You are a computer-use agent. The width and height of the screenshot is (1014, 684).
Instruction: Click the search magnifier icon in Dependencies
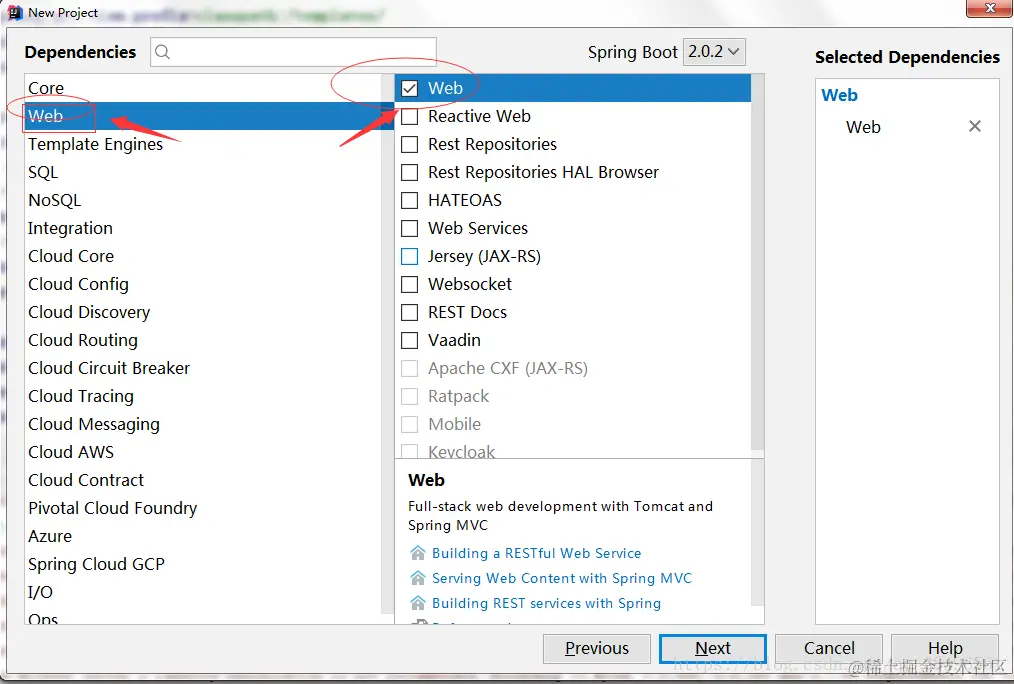coord(162,52)
